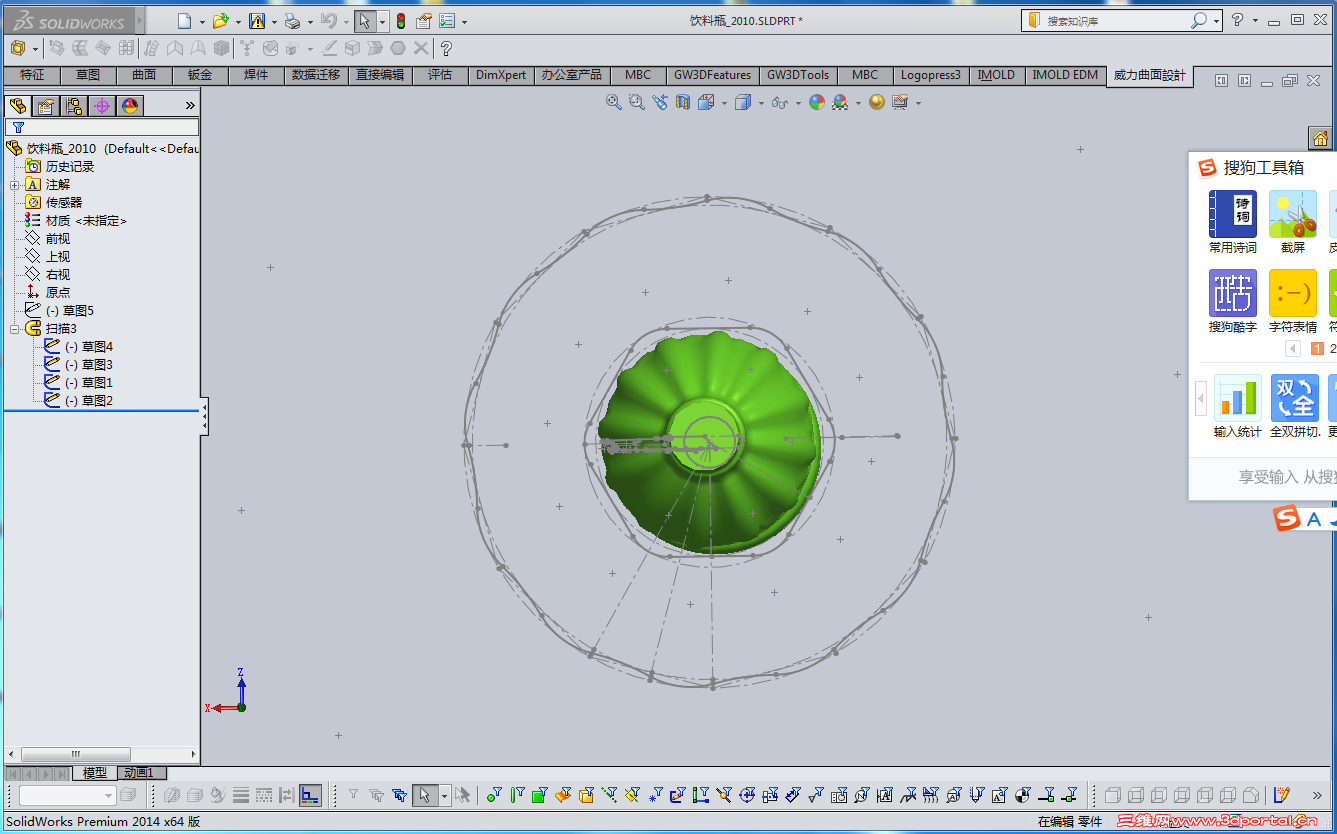The width and height of the screenshot is (1337, 834).
Task: Switch to the 曲面 tab
Action: (x=144, y=75)
